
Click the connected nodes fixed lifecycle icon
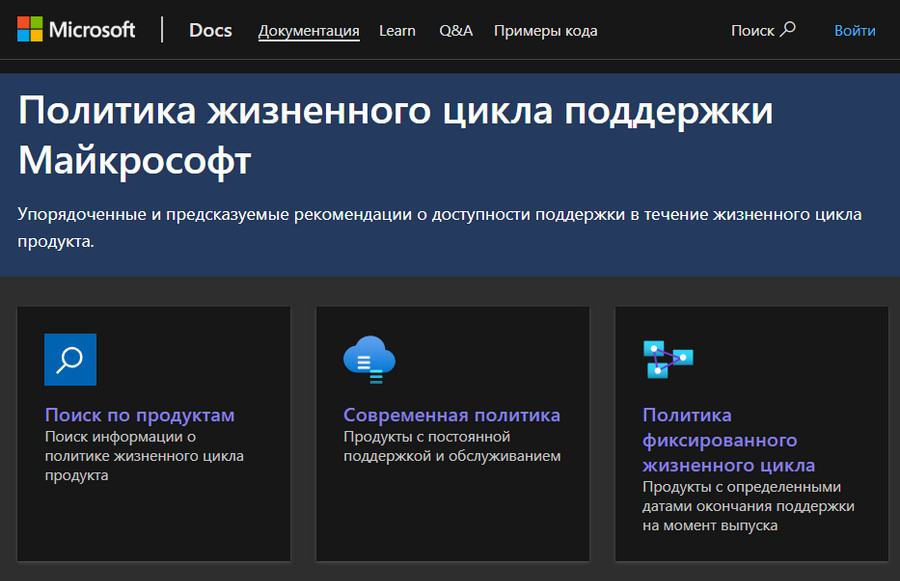667,358
